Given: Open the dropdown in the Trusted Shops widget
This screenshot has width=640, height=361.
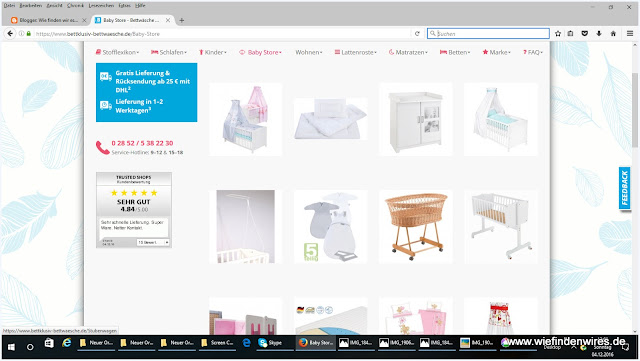Looking at the screenshot, I should pos(153,243).
